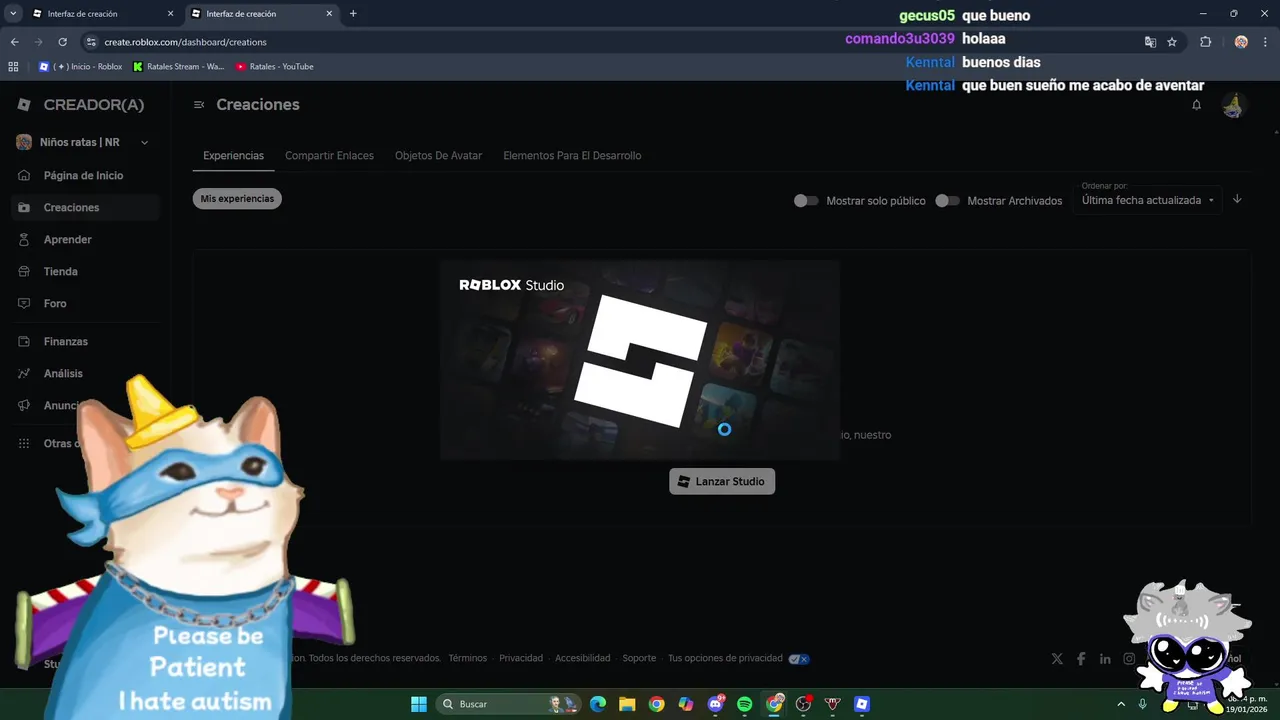Open the Soporte footer link
The image size is (1280, 720).
(x=639, y=658)
